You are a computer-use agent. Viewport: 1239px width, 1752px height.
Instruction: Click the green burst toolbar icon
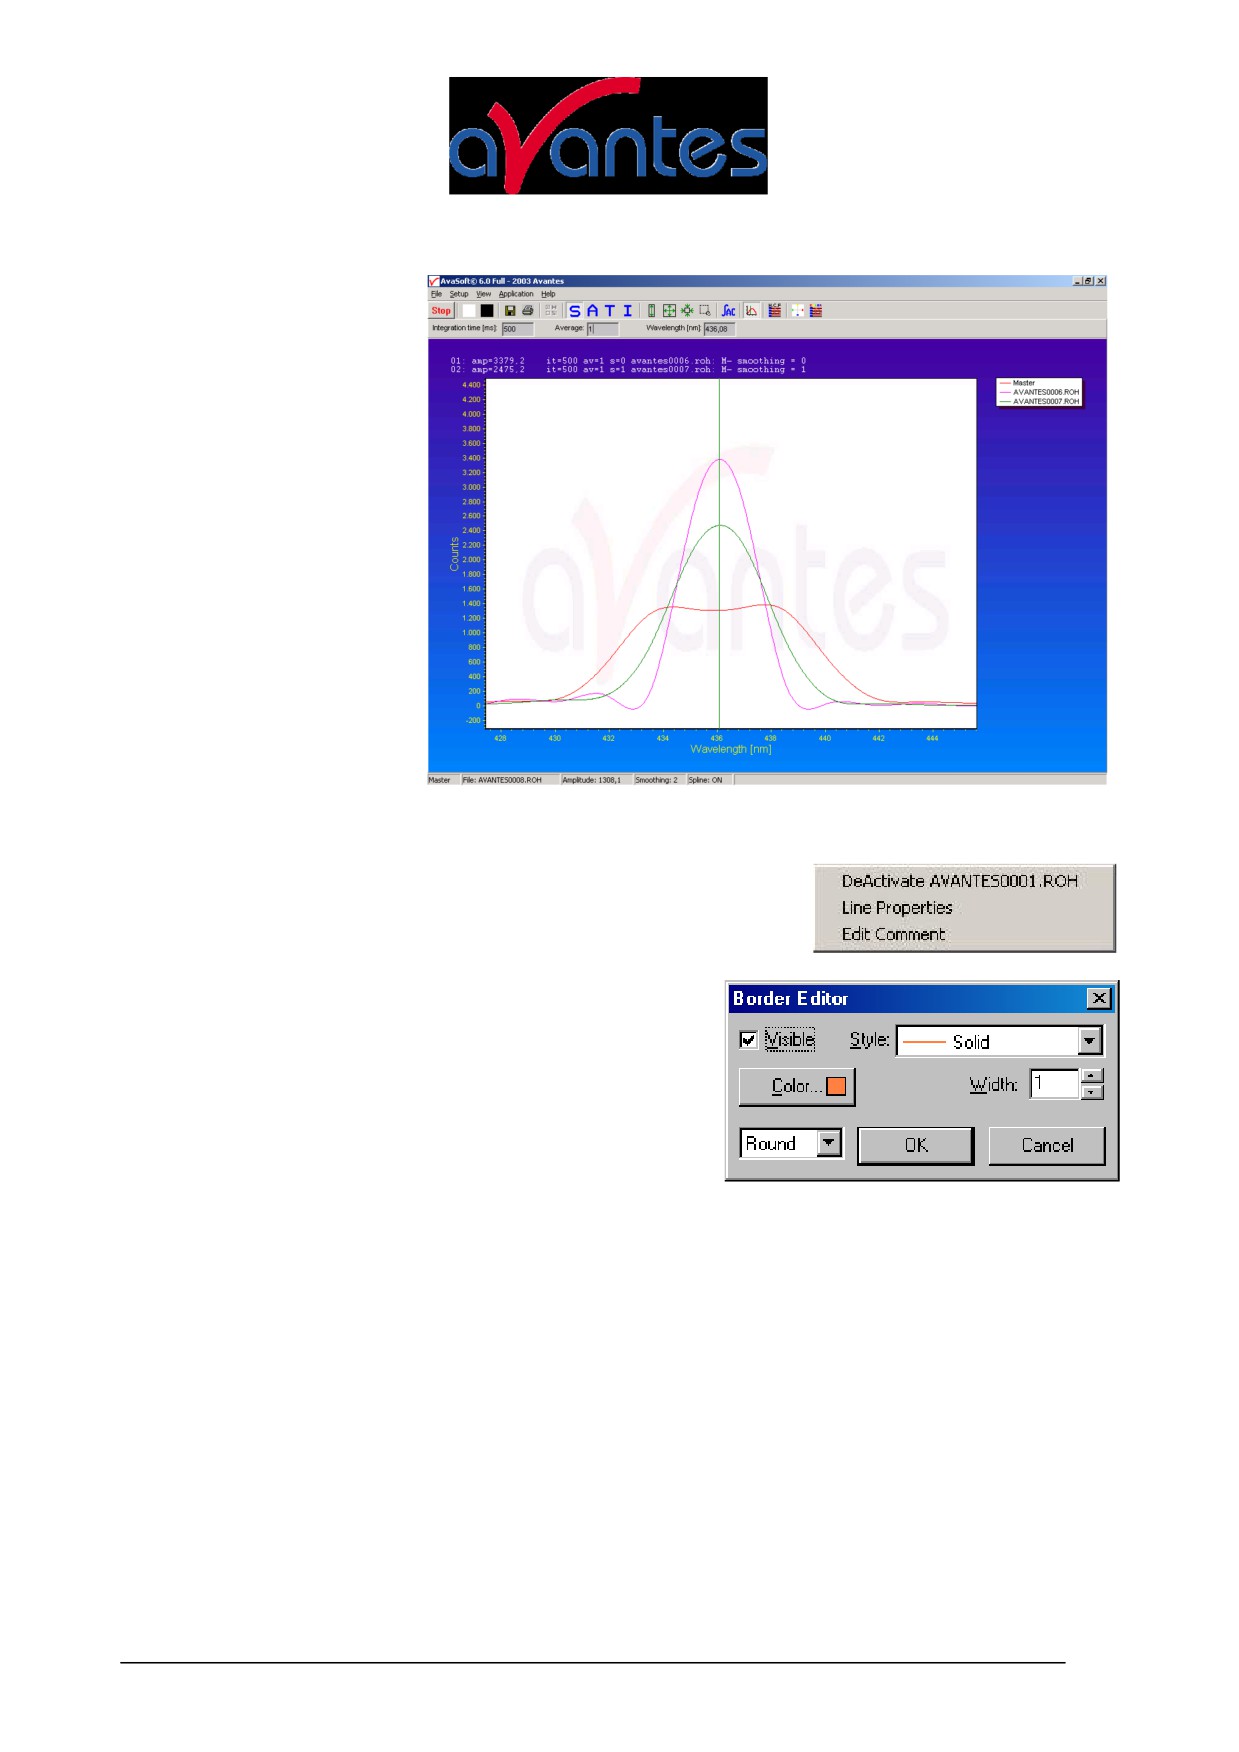pyautogui.click(x=687, y=311)
